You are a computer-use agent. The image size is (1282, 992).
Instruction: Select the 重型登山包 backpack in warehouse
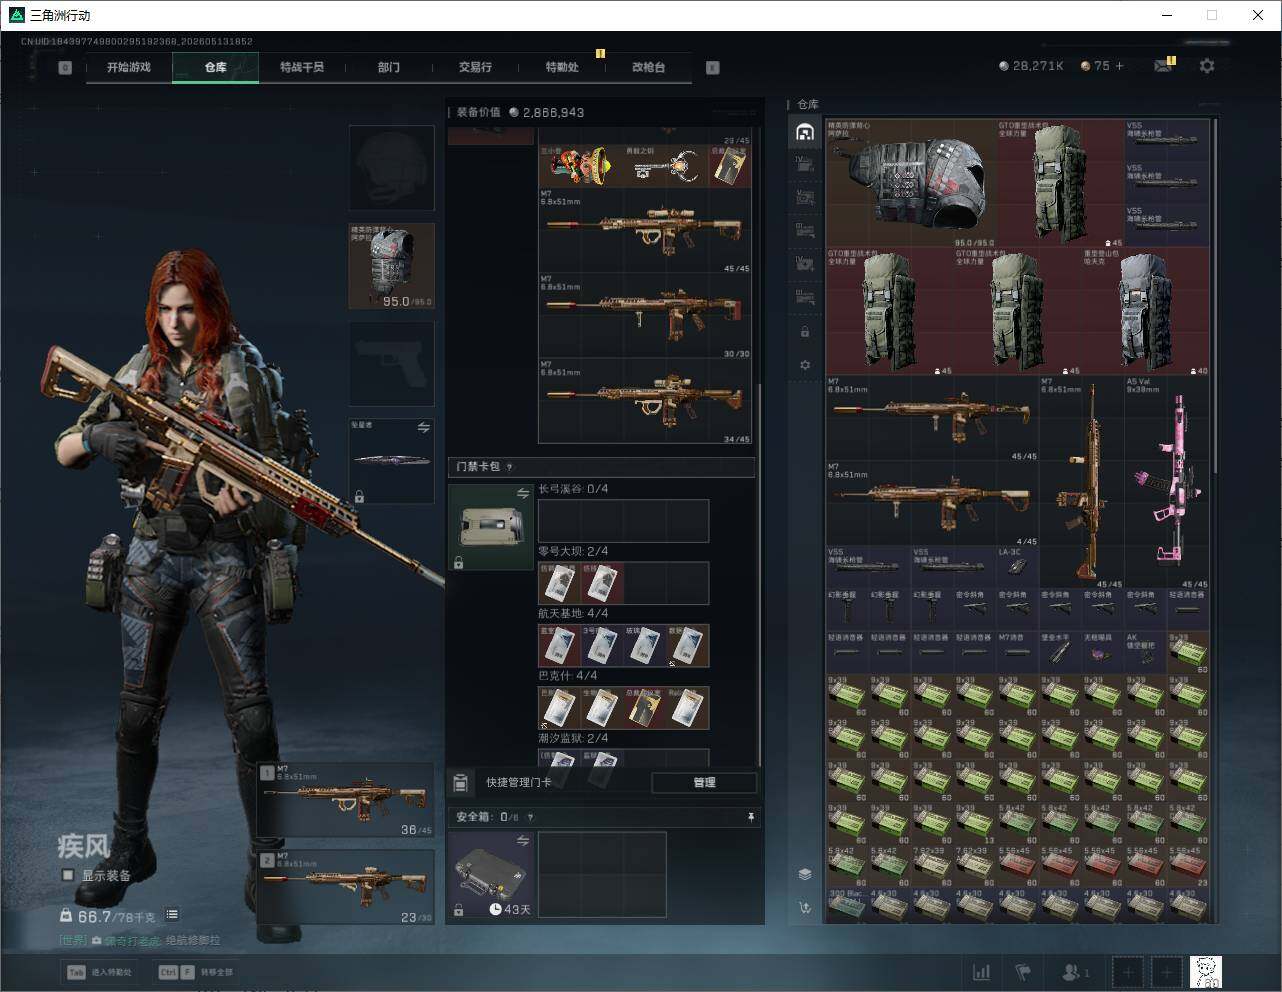1146,311
